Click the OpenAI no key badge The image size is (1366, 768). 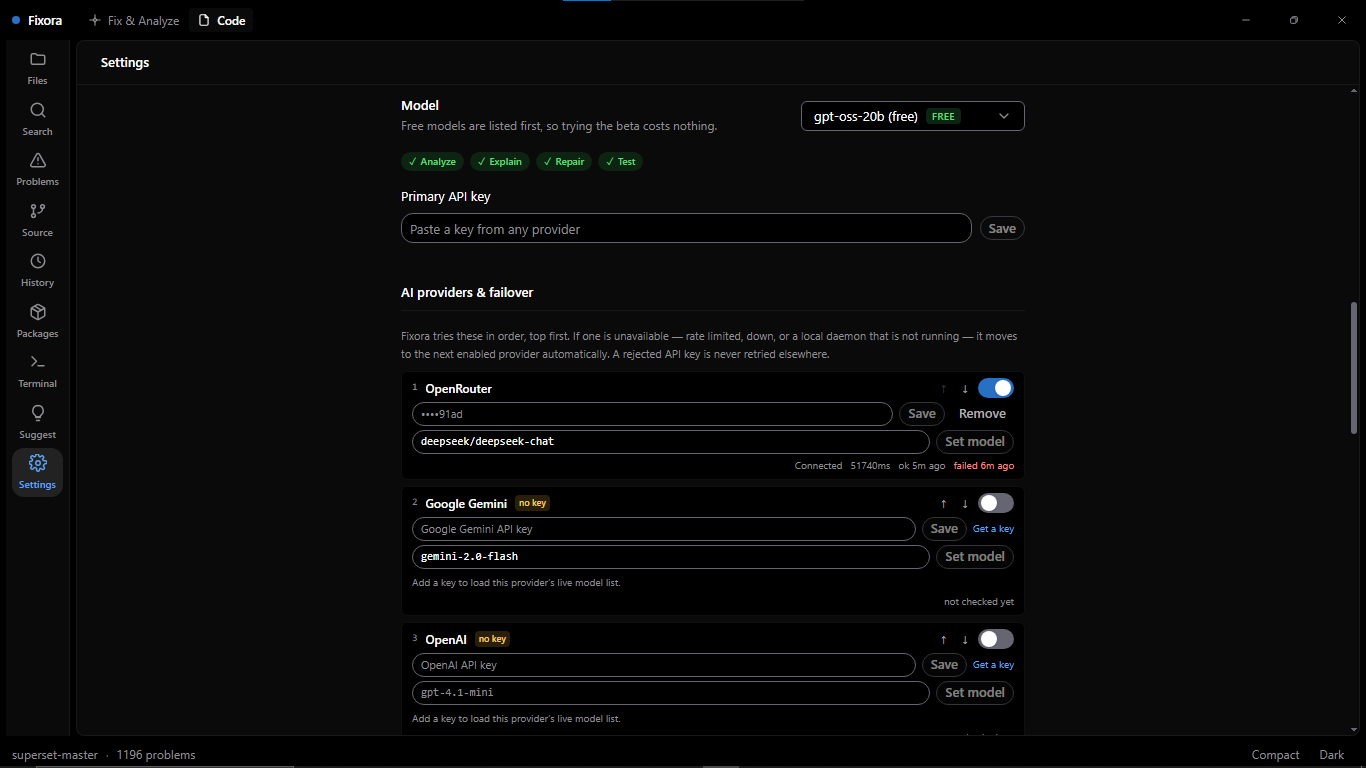[x=492, y=639]
